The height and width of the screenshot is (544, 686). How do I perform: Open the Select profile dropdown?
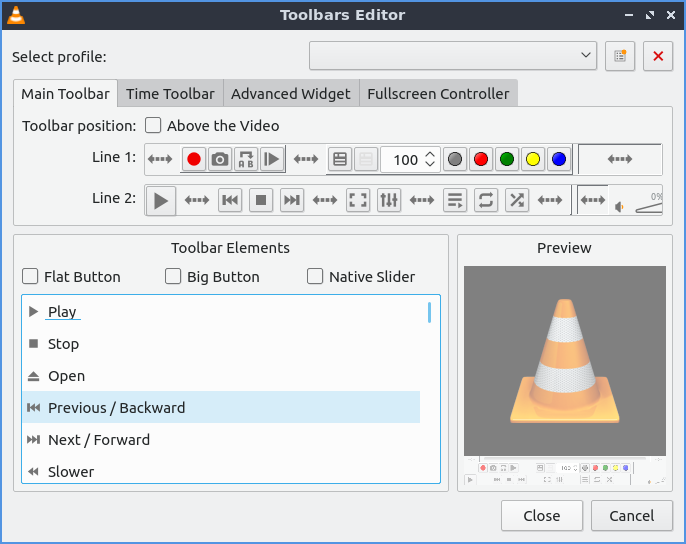[x=453, y=56]
